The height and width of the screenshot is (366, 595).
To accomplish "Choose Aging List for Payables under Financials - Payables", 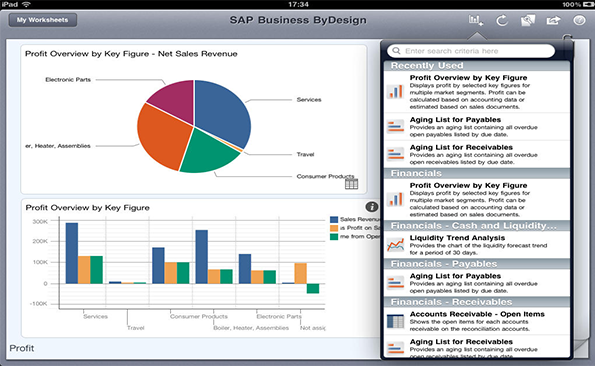I will coord(477,283).
